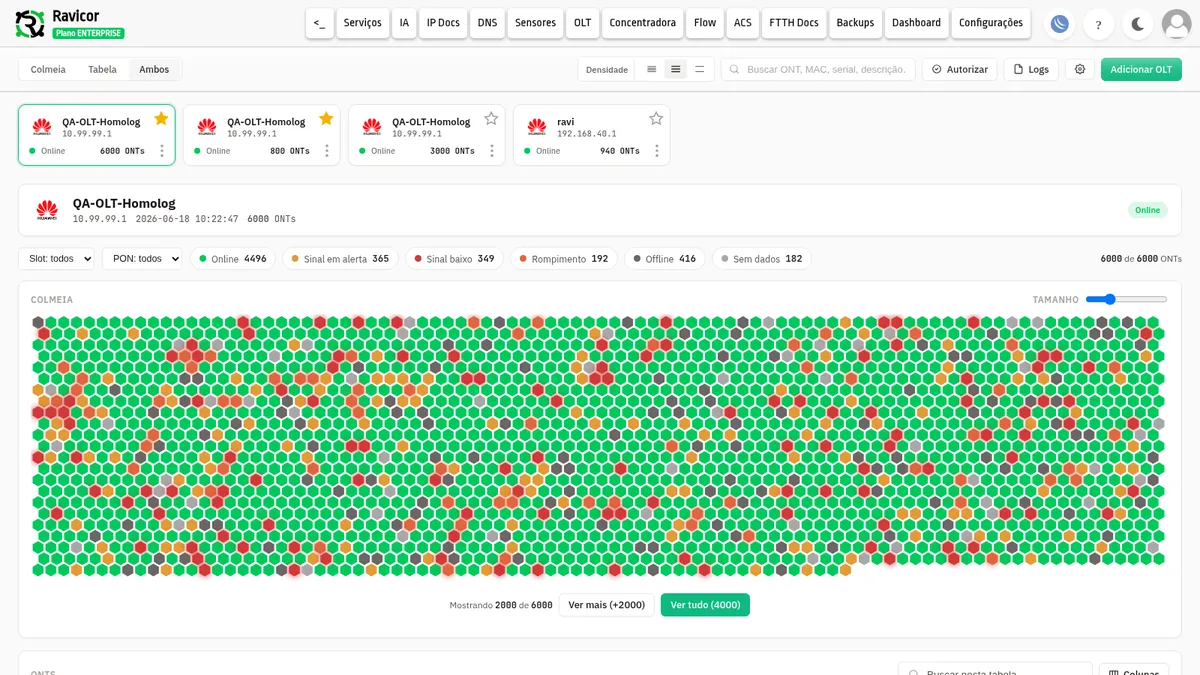
Task: Open the PON: todos dropdown
Action: (x=142, y=259)
